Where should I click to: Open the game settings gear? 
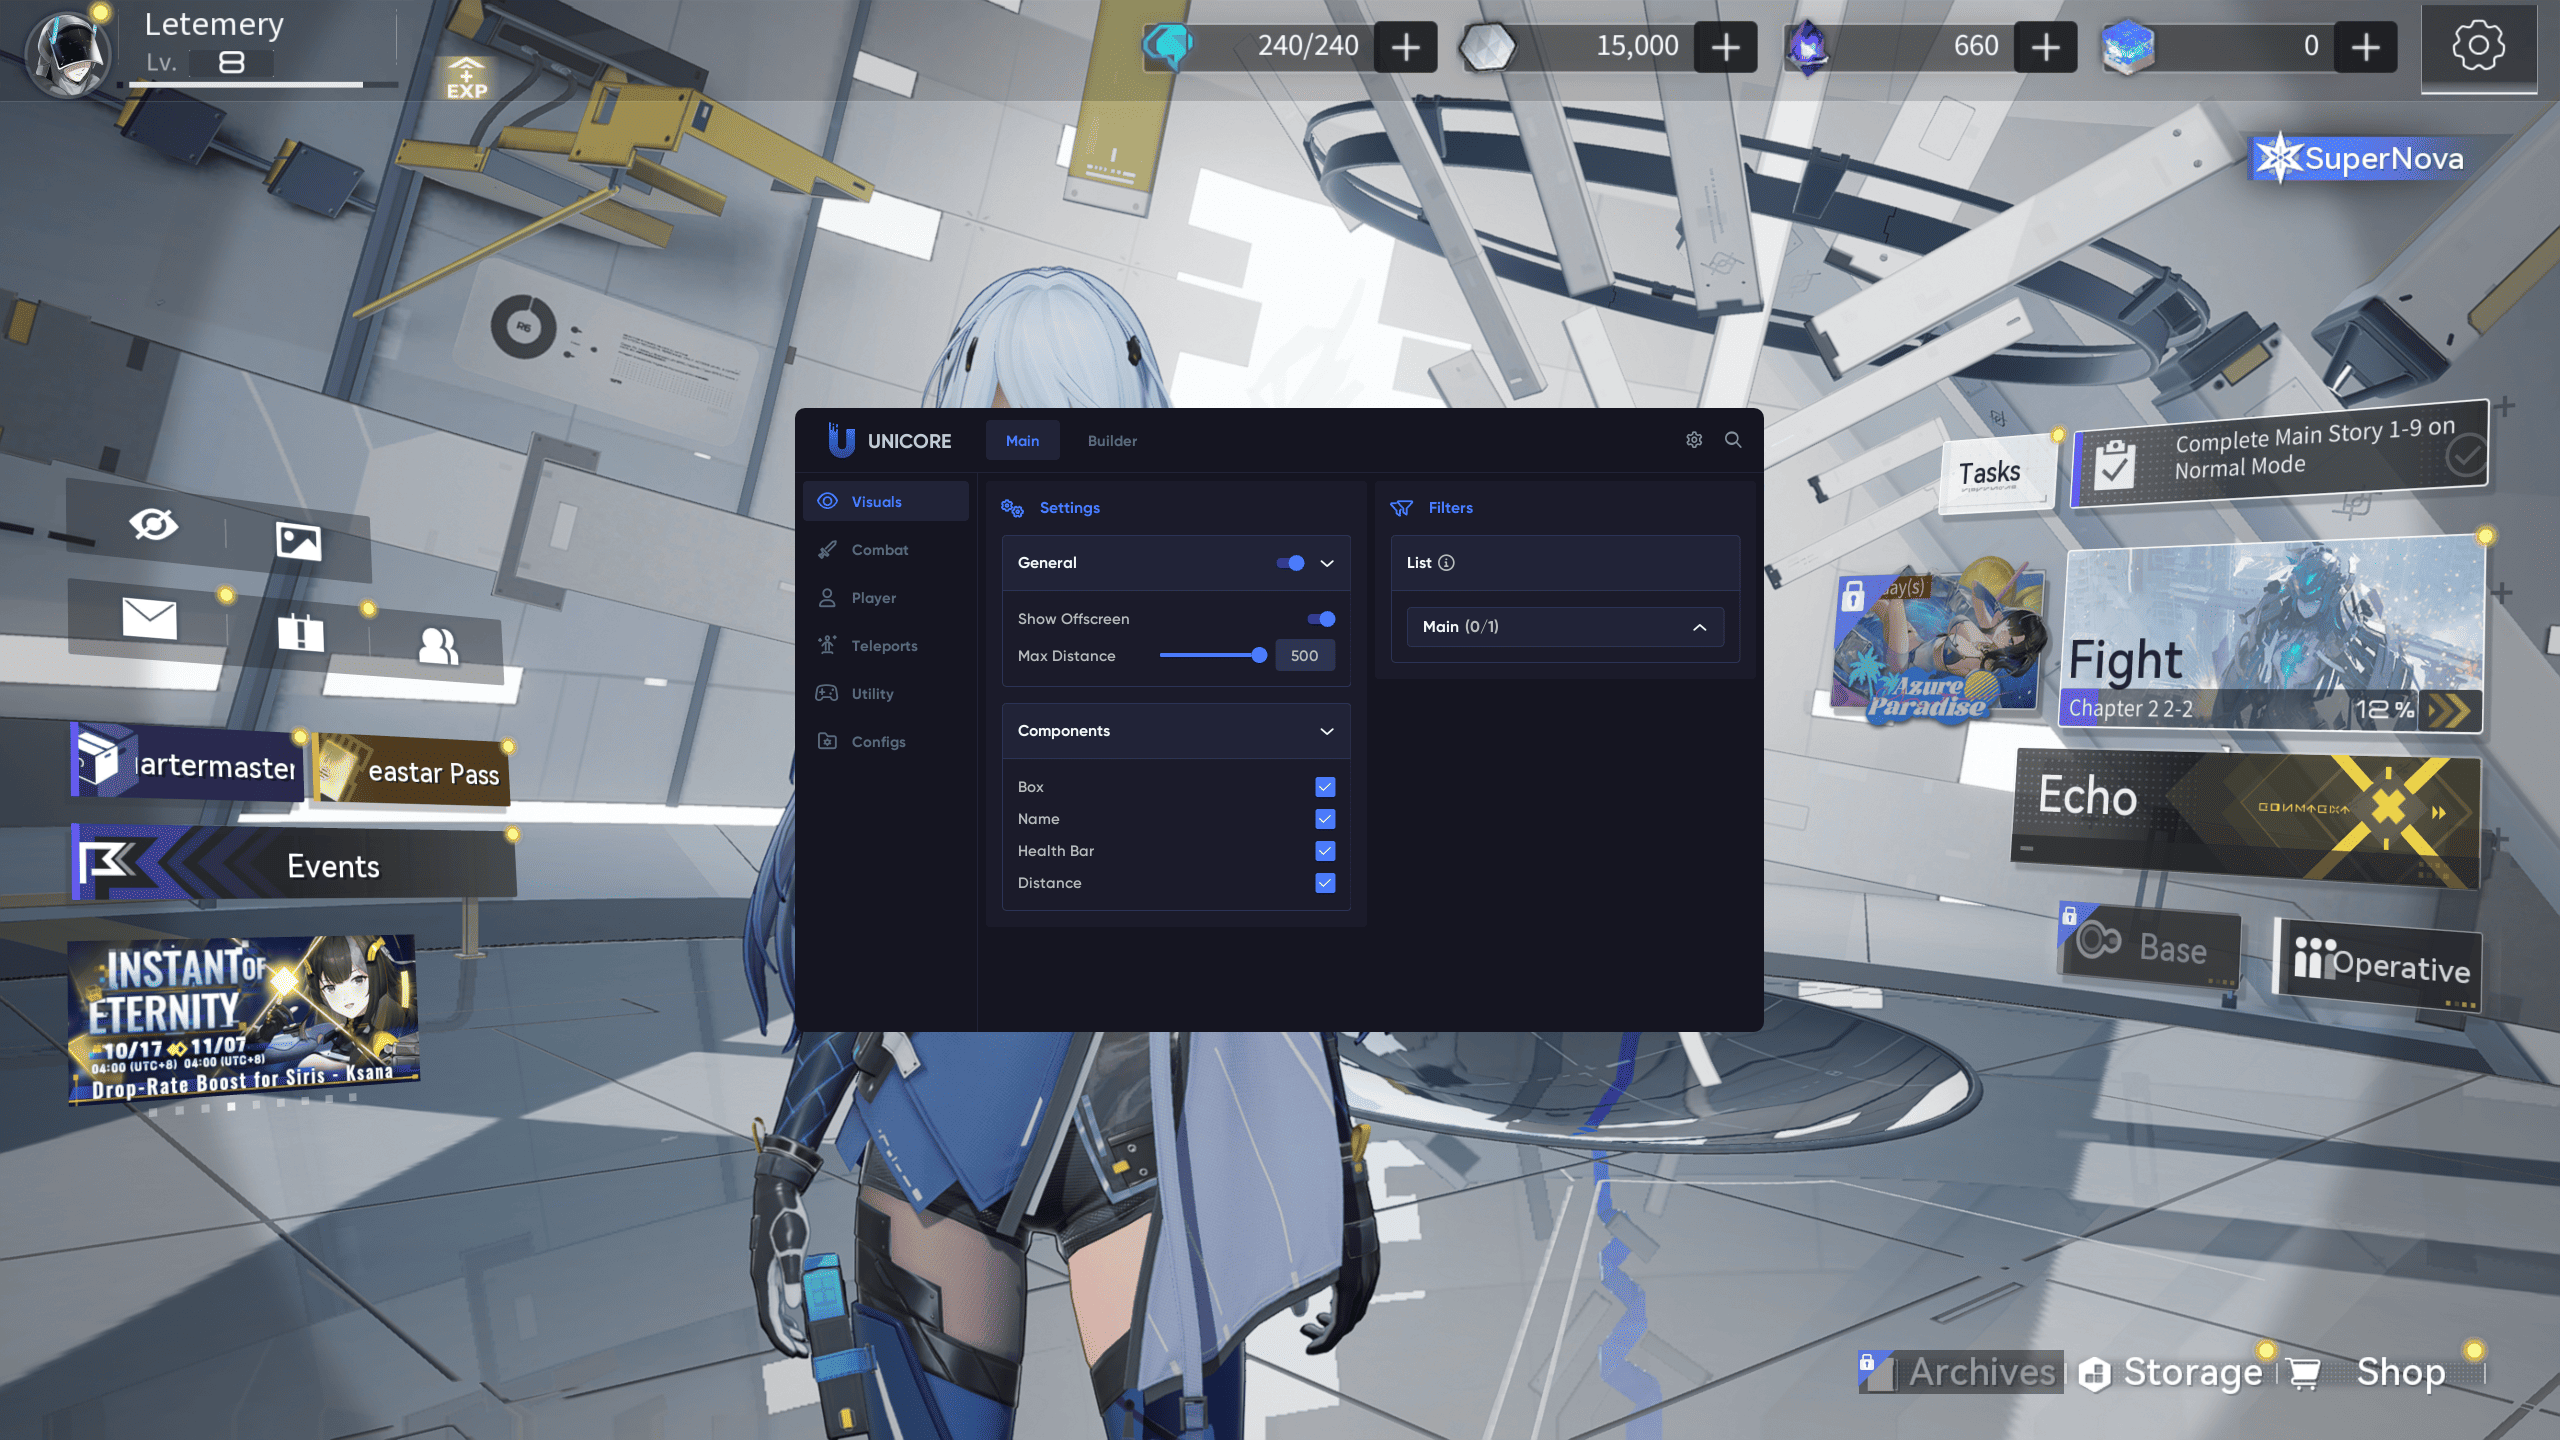tap(2478, 46)
